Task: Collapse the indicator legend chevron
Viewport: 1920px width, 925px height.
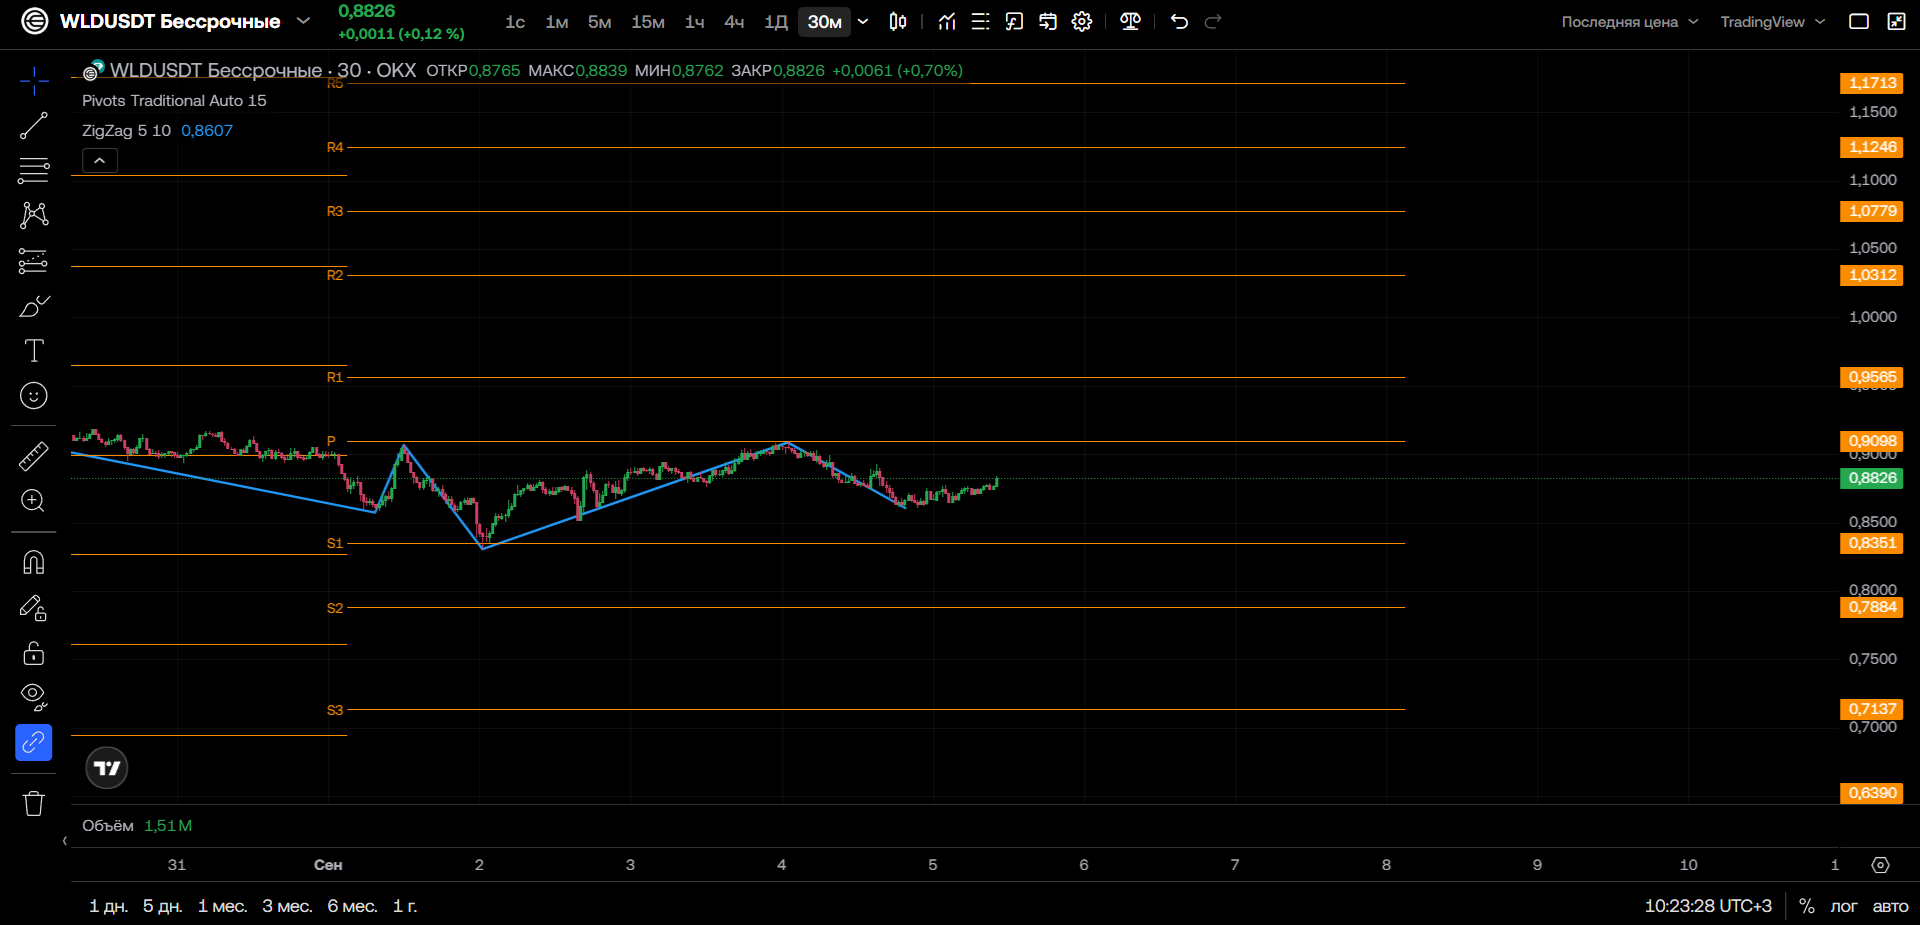Action: pyautogui.click(x=100, y=160)
